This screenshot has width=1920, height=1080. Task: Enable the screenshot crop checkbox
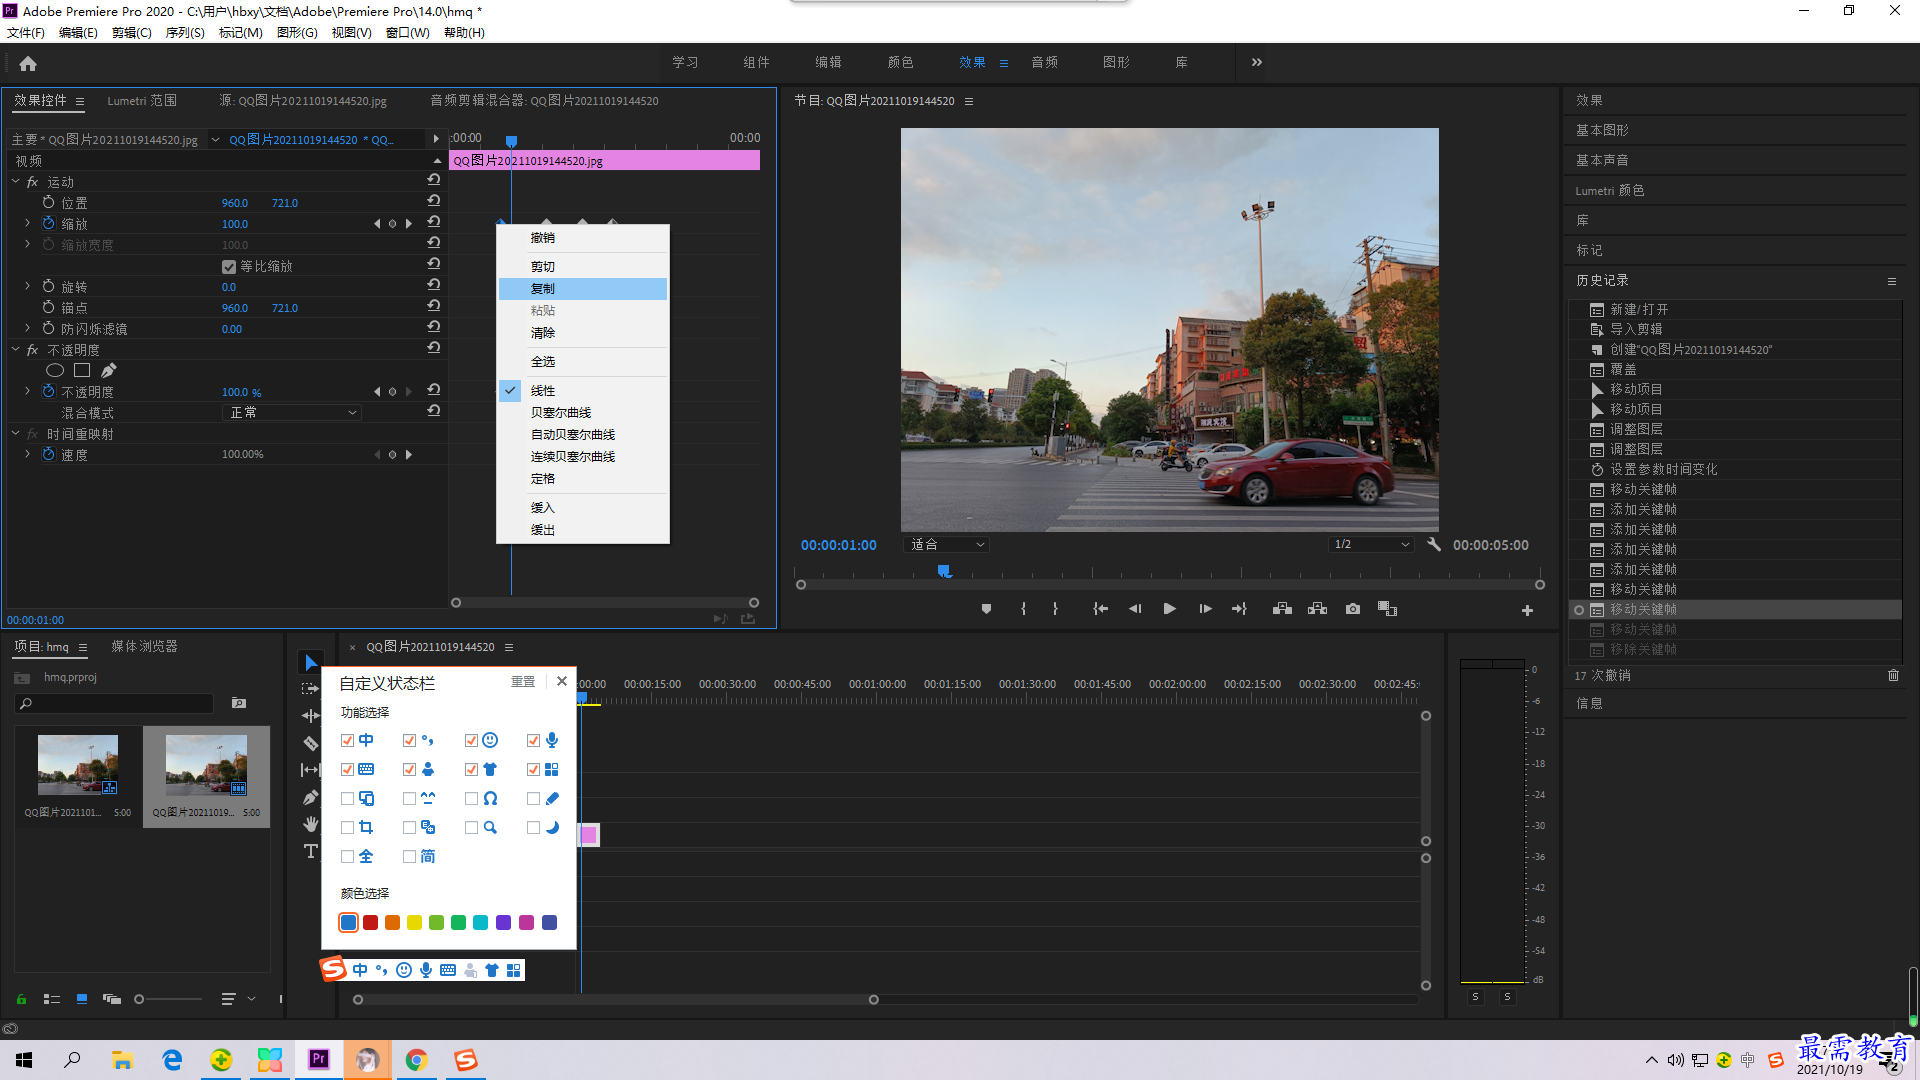tap(347, 828)
